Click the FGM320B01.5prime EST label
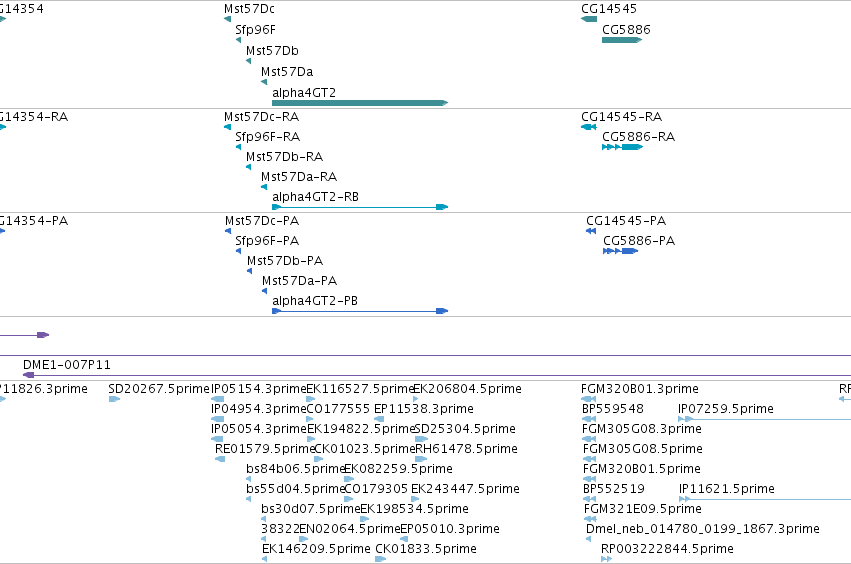Image resolution: width=851 pixels, height=564 pixels. coord(642,469)
